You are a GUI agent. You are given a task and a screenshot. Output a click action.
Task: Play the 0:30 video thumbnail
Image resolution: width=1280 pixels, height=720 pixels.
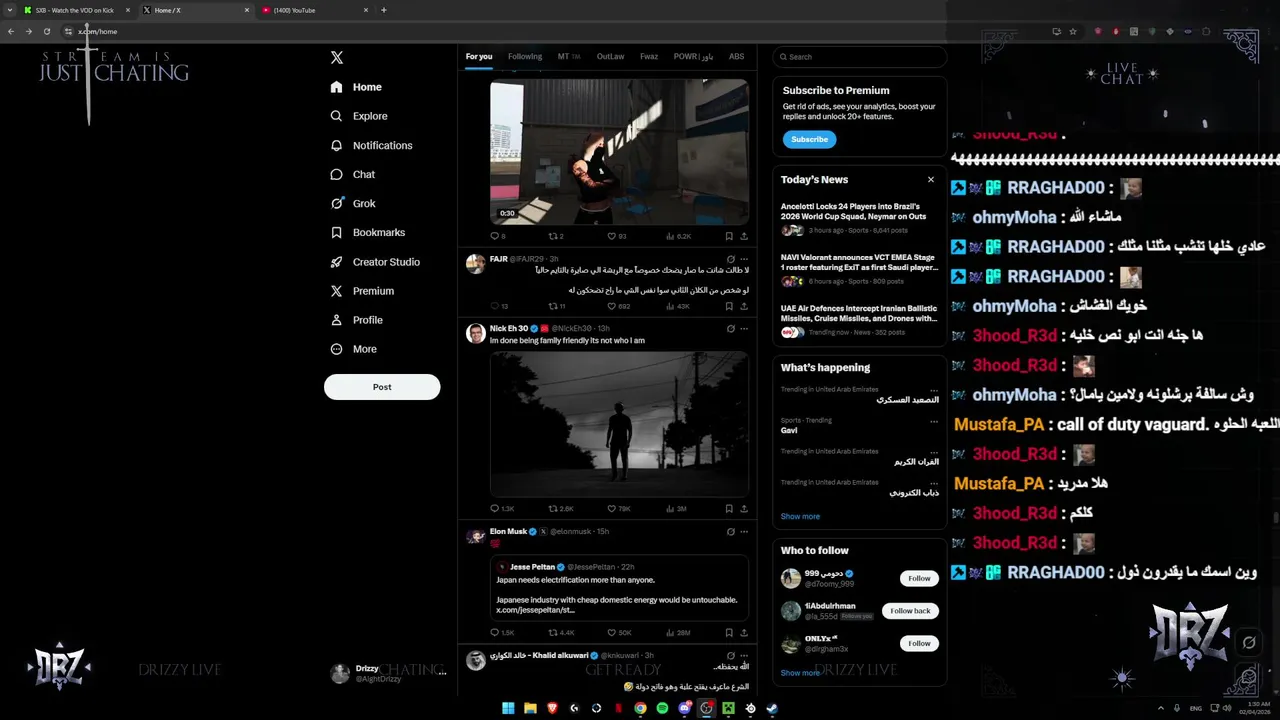(619, 152)
